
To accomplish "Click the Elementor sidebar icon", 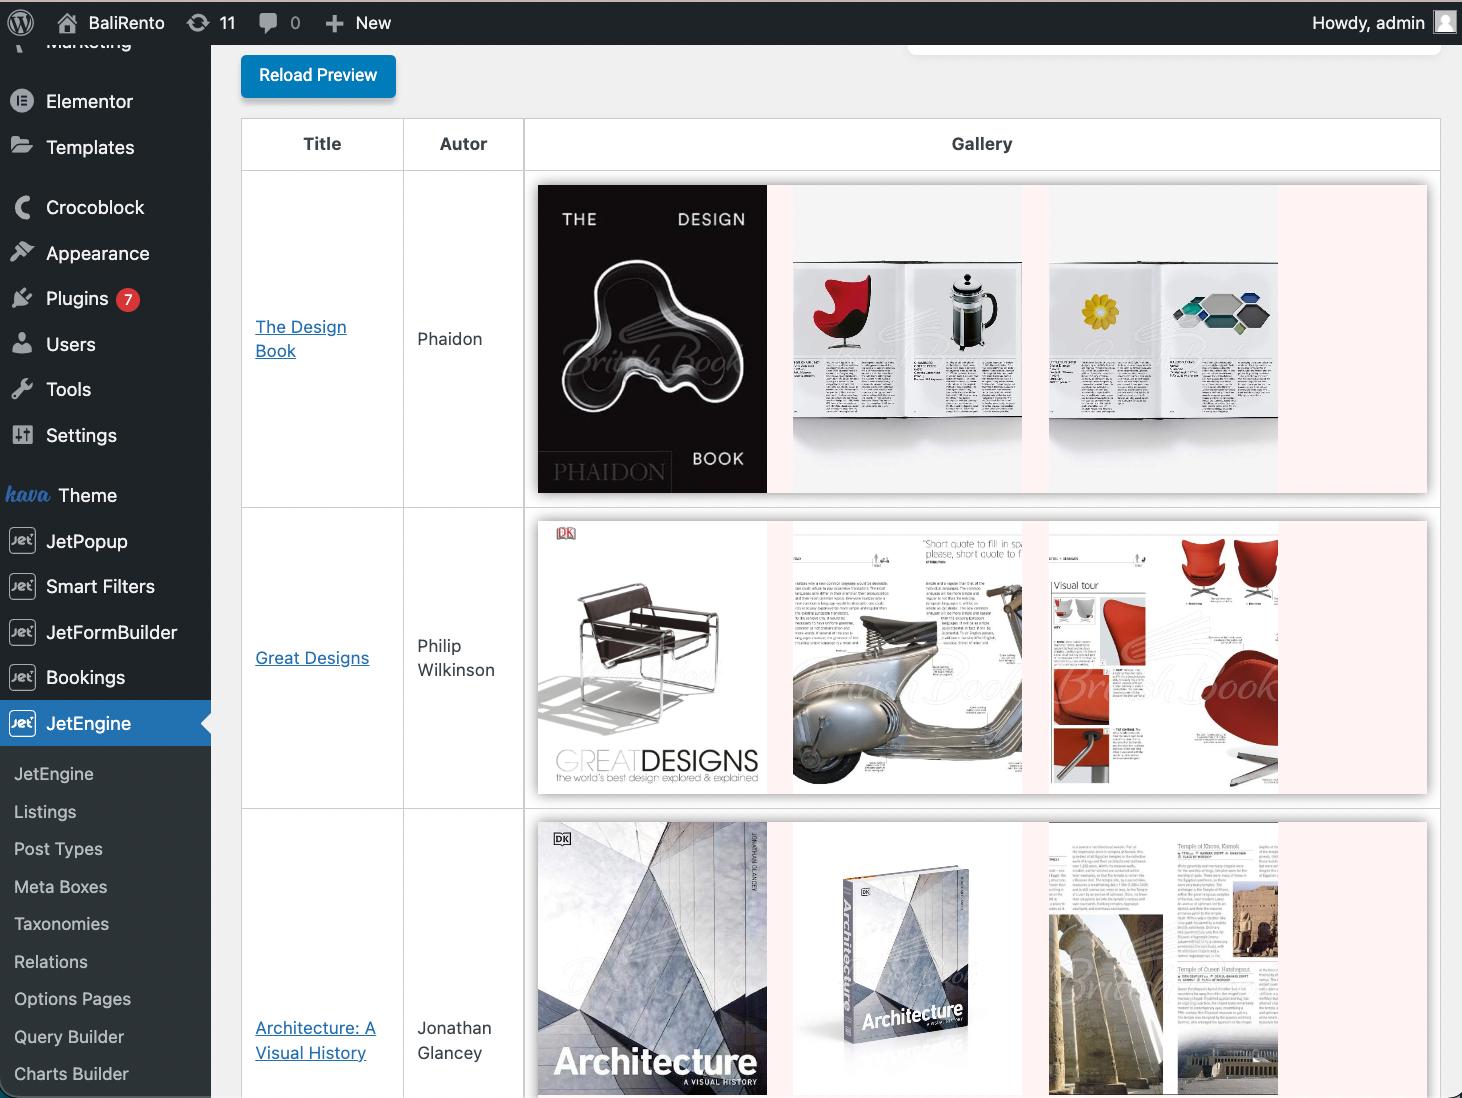I will [22, 101].
